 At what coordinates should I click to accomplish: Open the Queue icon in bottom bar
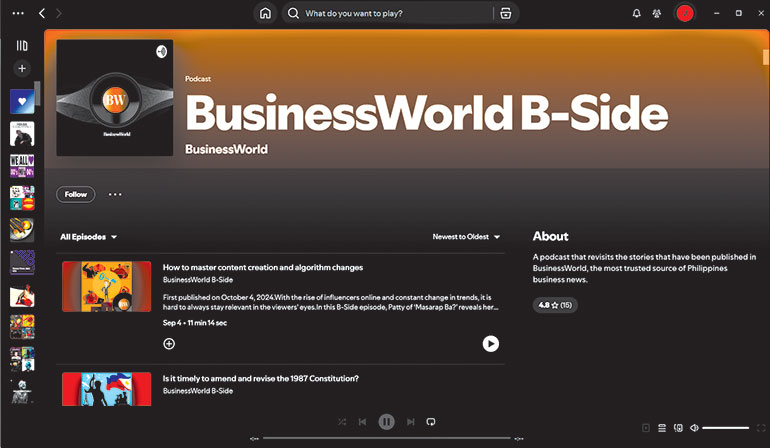coord(662,428)
